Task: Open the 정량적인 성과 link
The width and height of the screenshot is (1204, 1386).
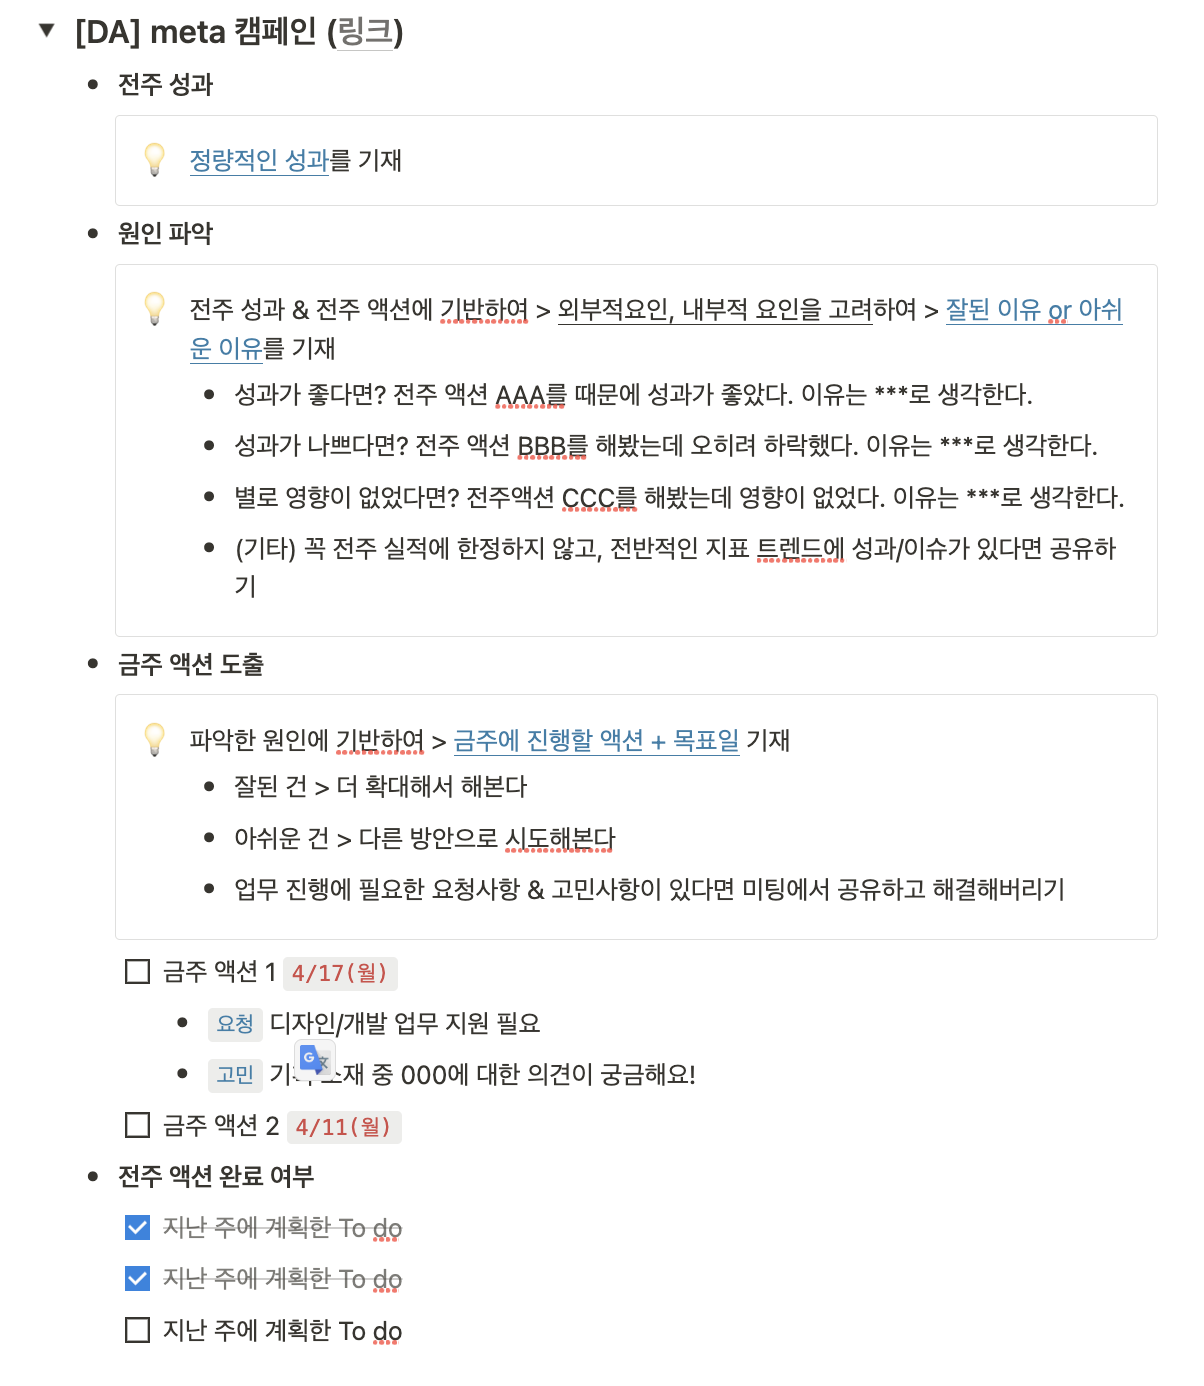Action: click(259, 160)
